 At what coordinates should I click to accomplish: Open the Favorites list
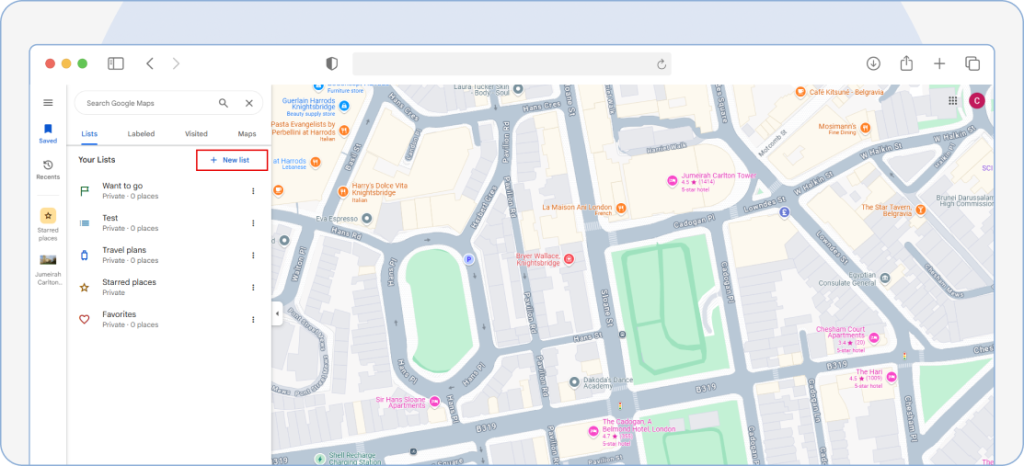click(x=170, y=319)
